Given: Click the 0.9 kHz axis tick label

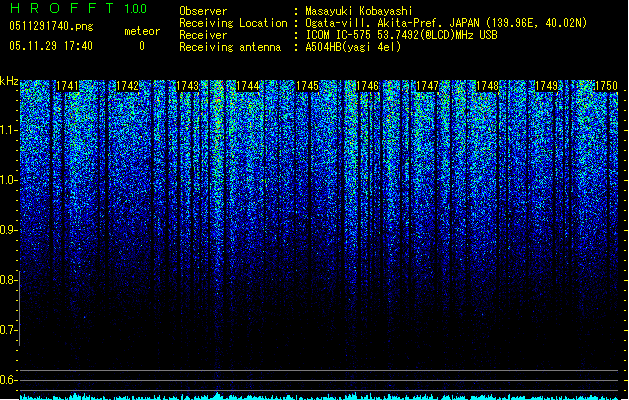Looking at the screenshot, I should [x=8, y=230].
